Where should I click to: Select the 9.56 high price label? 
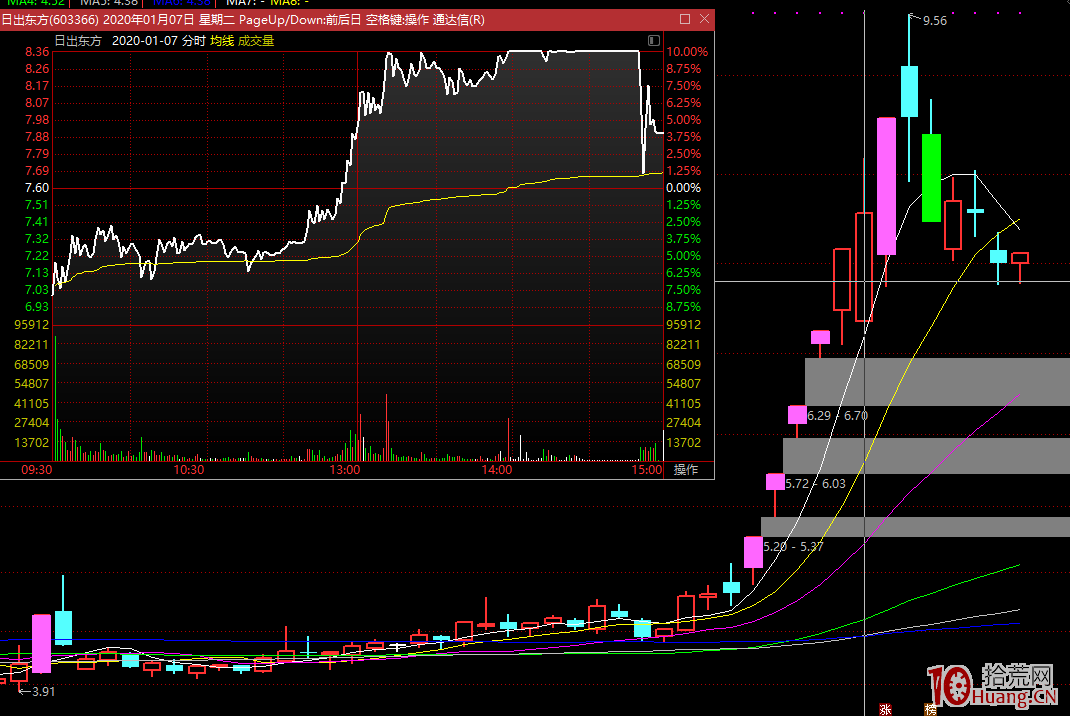(934, 20)
